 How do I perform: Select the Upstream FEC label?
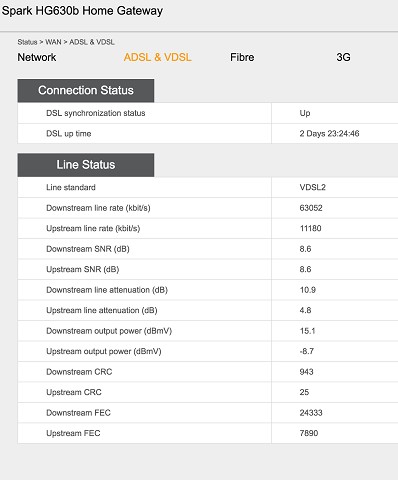pos(73,433)
